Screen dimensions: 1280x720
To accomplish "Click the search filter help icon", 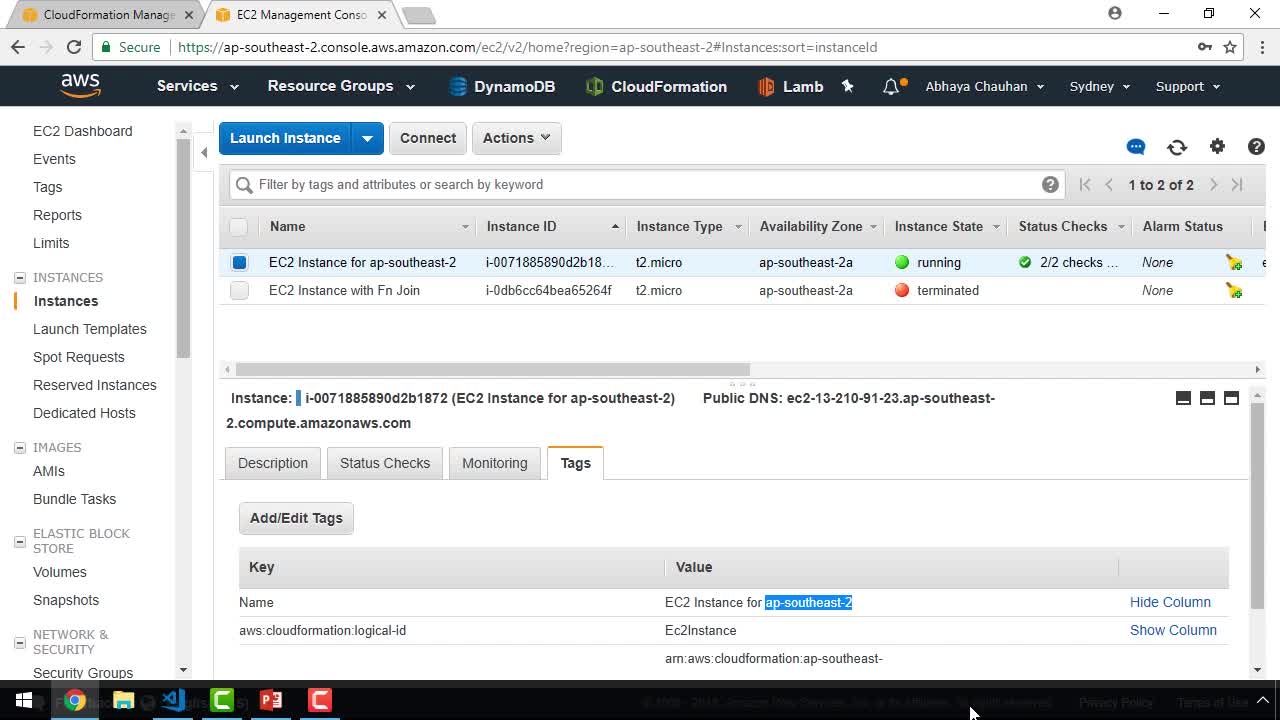I will click(1050, 184).
